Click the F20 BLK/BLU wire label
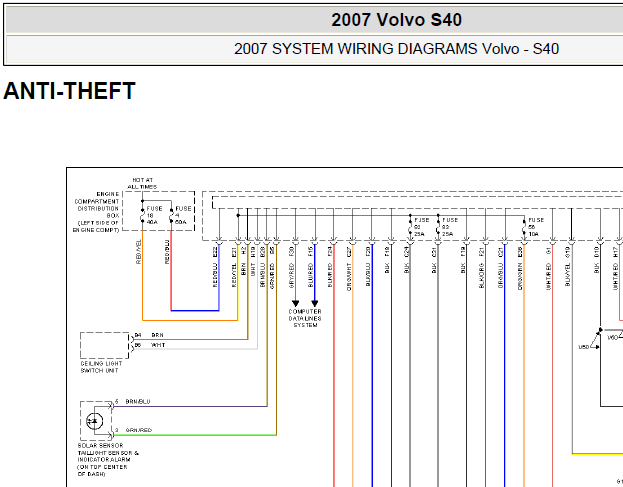The width and height of the screenshot is (623, 487). pyautogui.click(x=368, y=266)
